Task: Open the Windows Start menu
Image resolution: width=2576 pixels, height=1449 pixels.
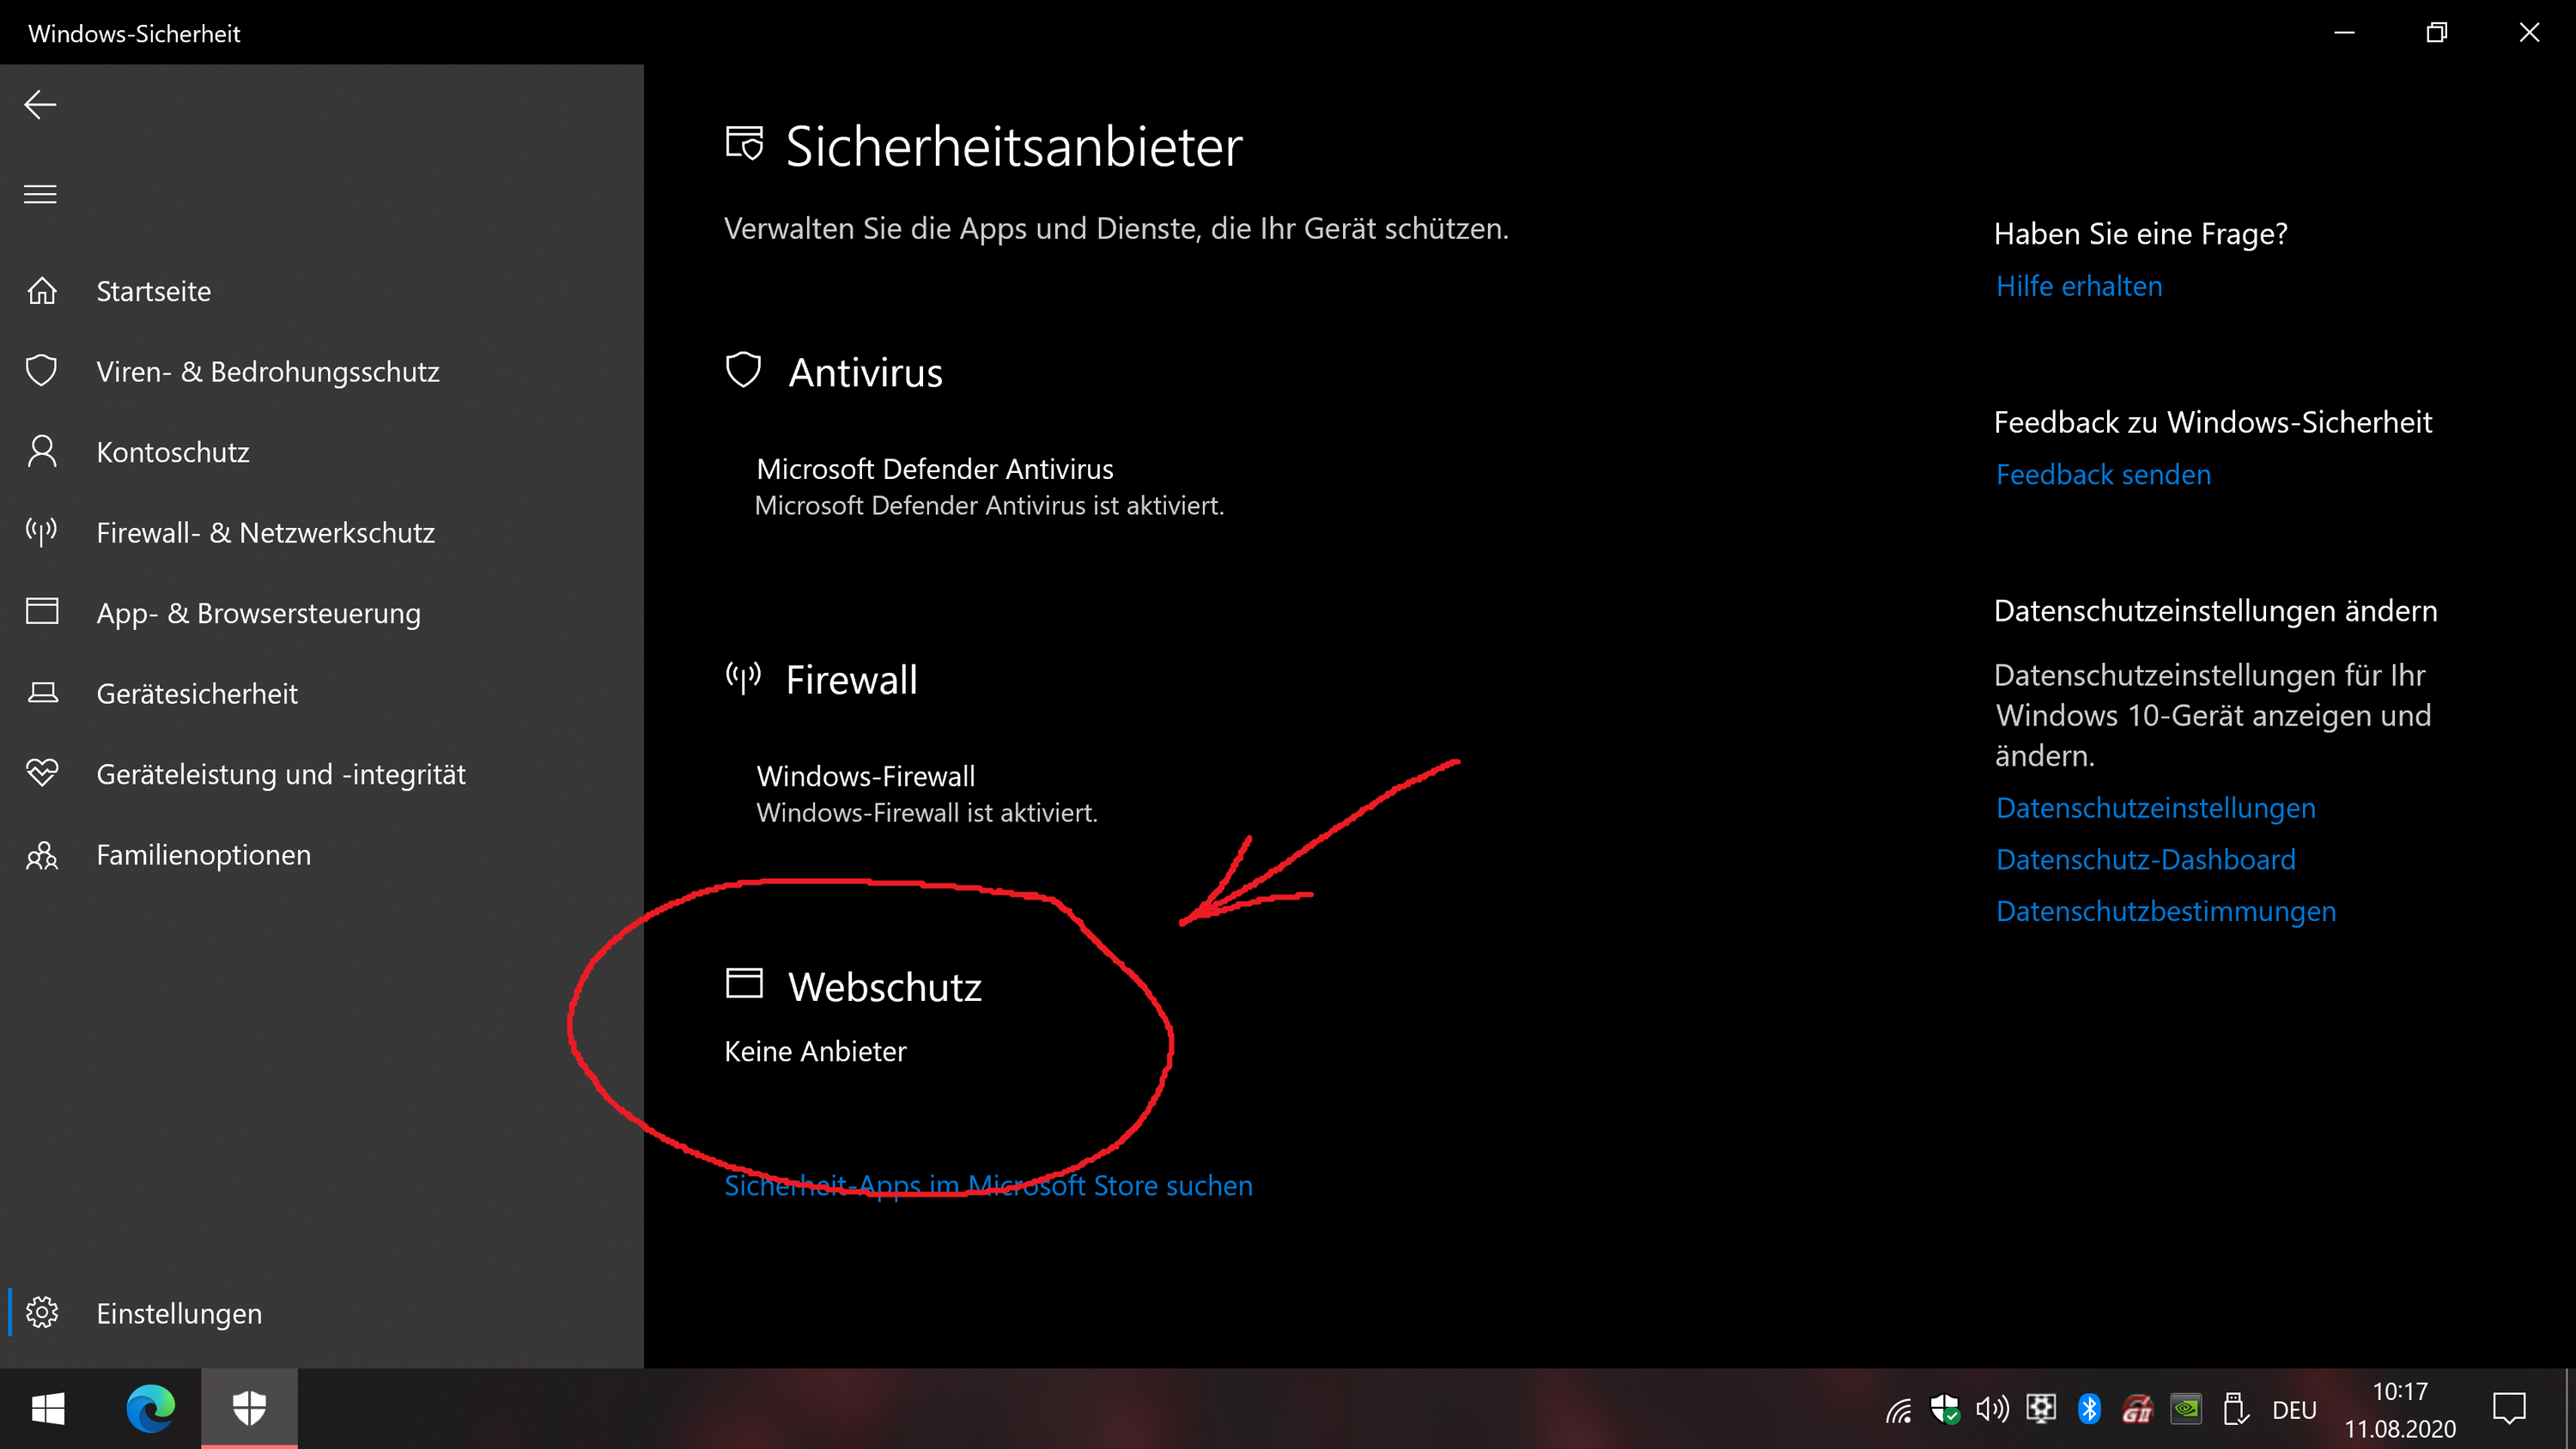Action: coord(48,1409)
